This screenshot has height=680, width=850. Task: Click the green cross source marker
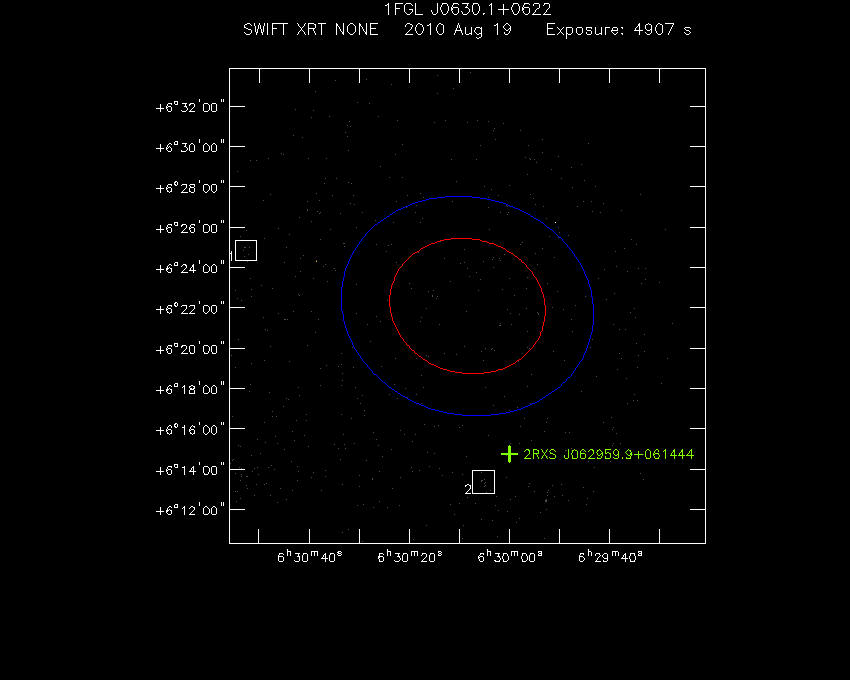[509, 454]
